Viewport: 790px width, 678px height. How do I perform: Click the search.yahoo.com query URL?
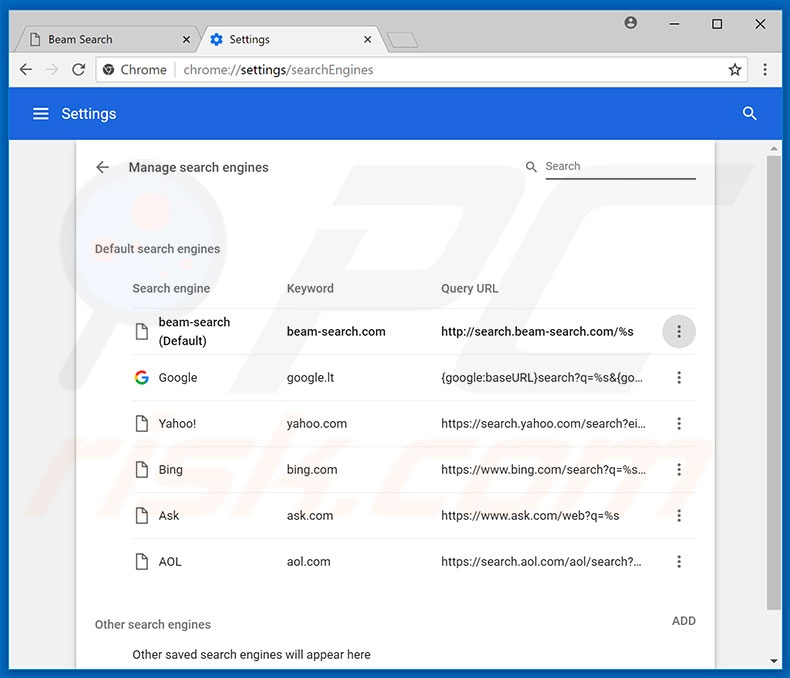pos(543,424)
